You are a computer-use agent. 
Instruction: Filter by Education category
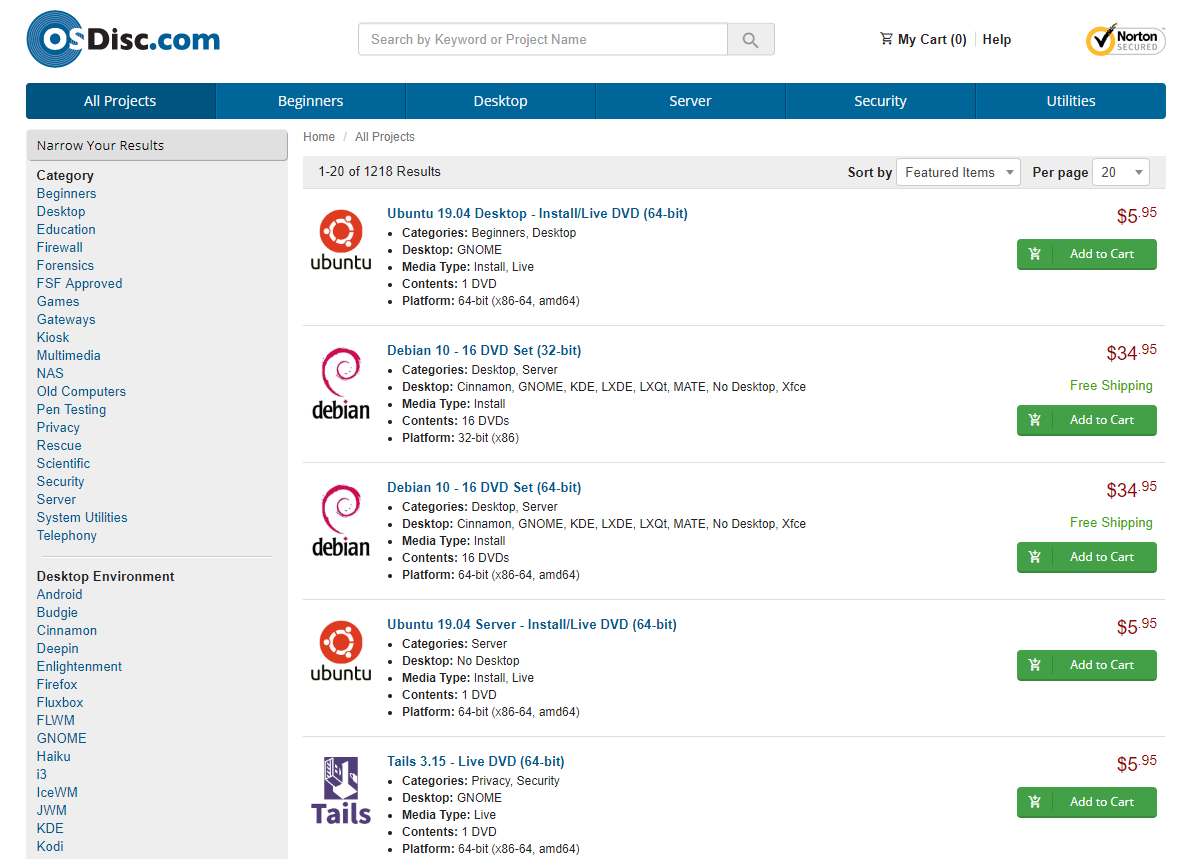tap(66, 230)
